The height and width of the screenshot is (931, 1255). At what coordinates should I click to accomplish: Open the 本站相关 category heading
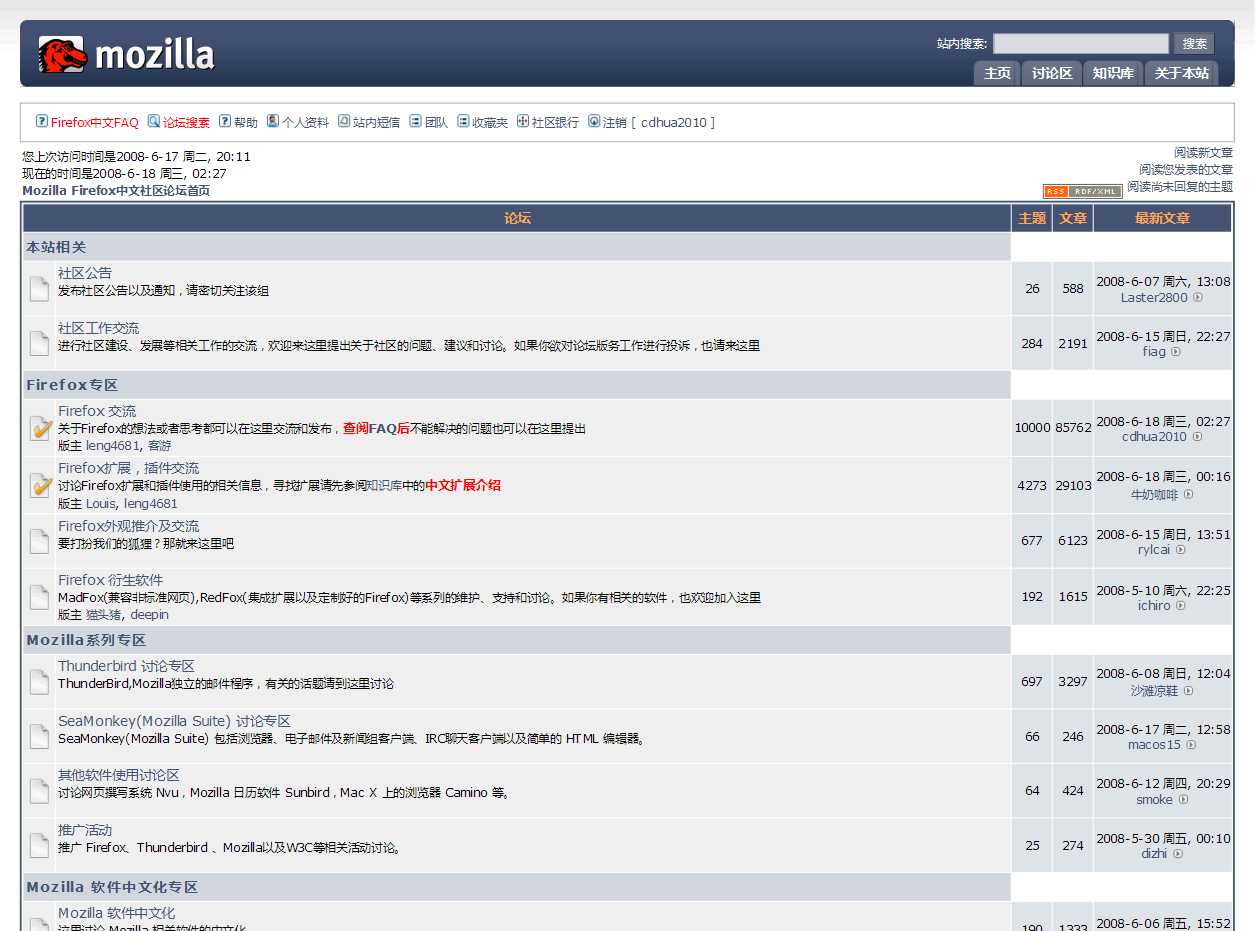56,247
